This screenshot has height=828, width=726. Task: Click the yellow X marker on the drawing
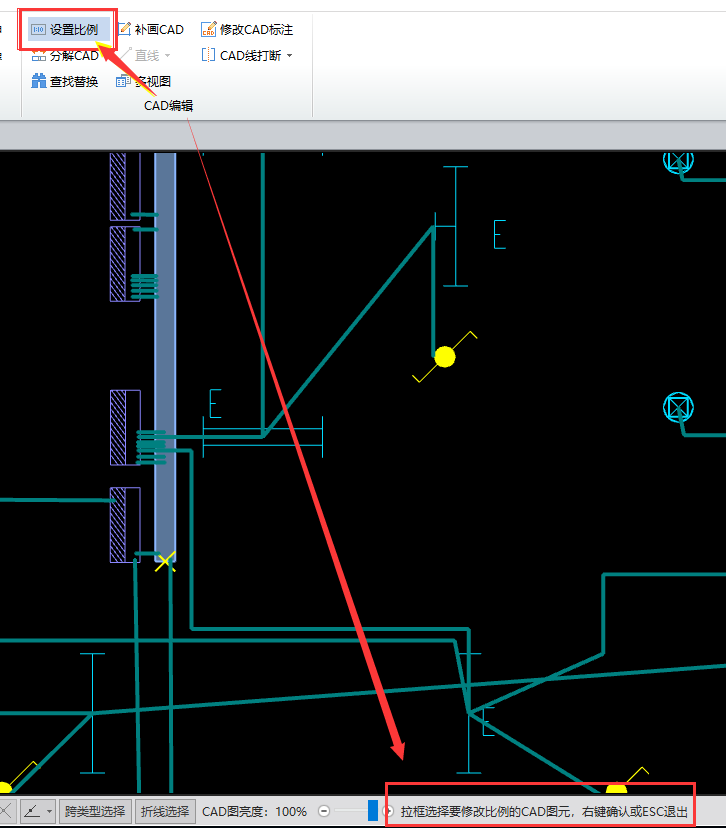165,562
